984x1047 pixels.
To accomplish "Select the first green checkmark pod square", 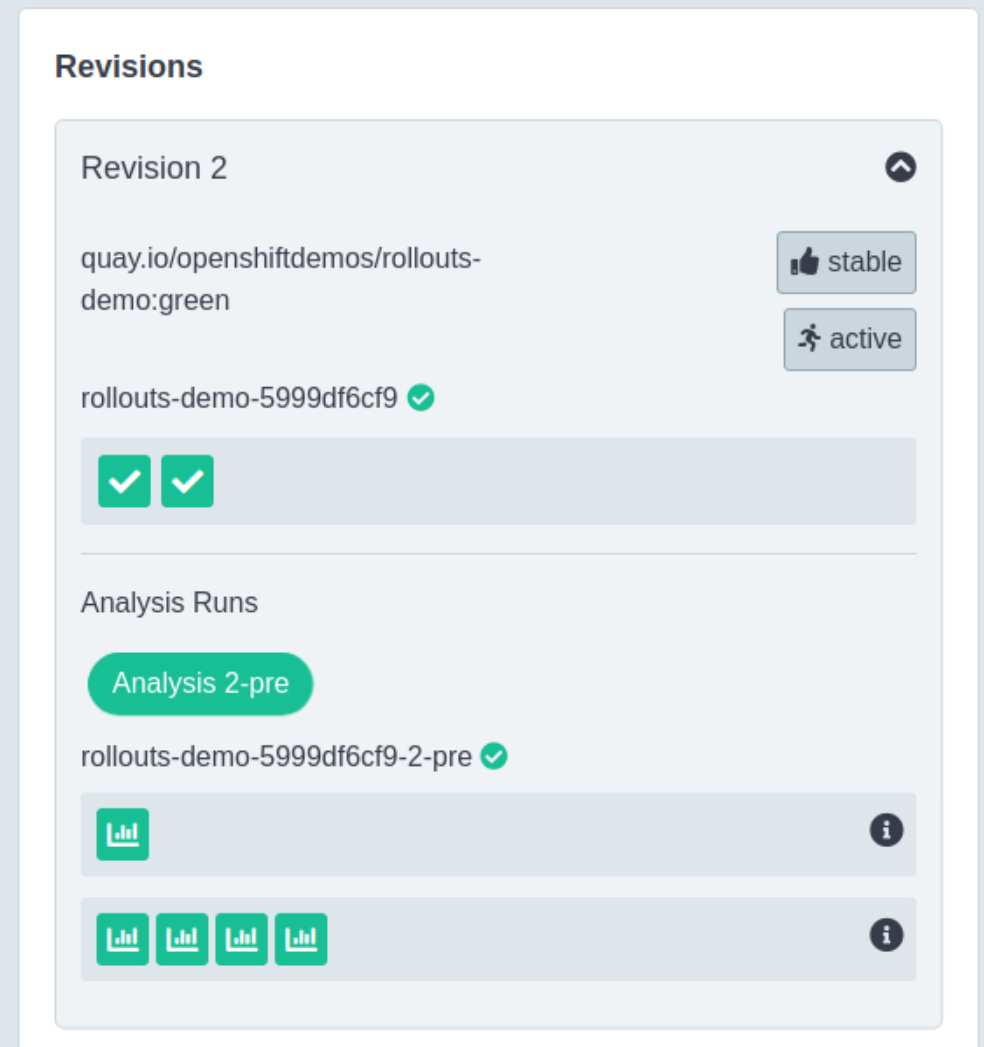I will [124, 481].
